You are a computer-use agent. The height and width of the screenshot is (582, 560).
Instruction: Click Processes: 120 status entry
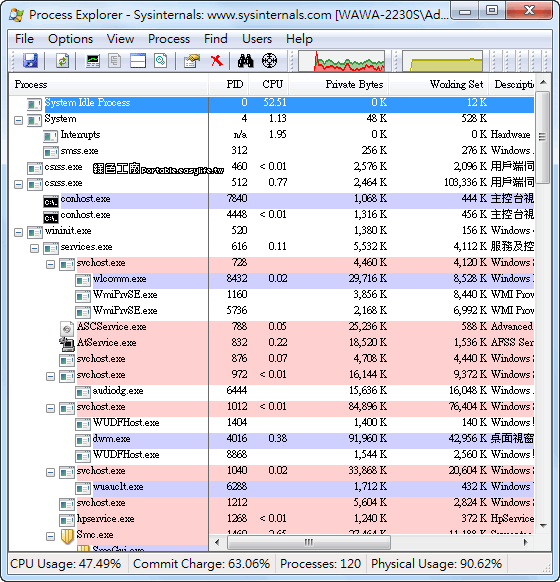click(x=321, y=564)
